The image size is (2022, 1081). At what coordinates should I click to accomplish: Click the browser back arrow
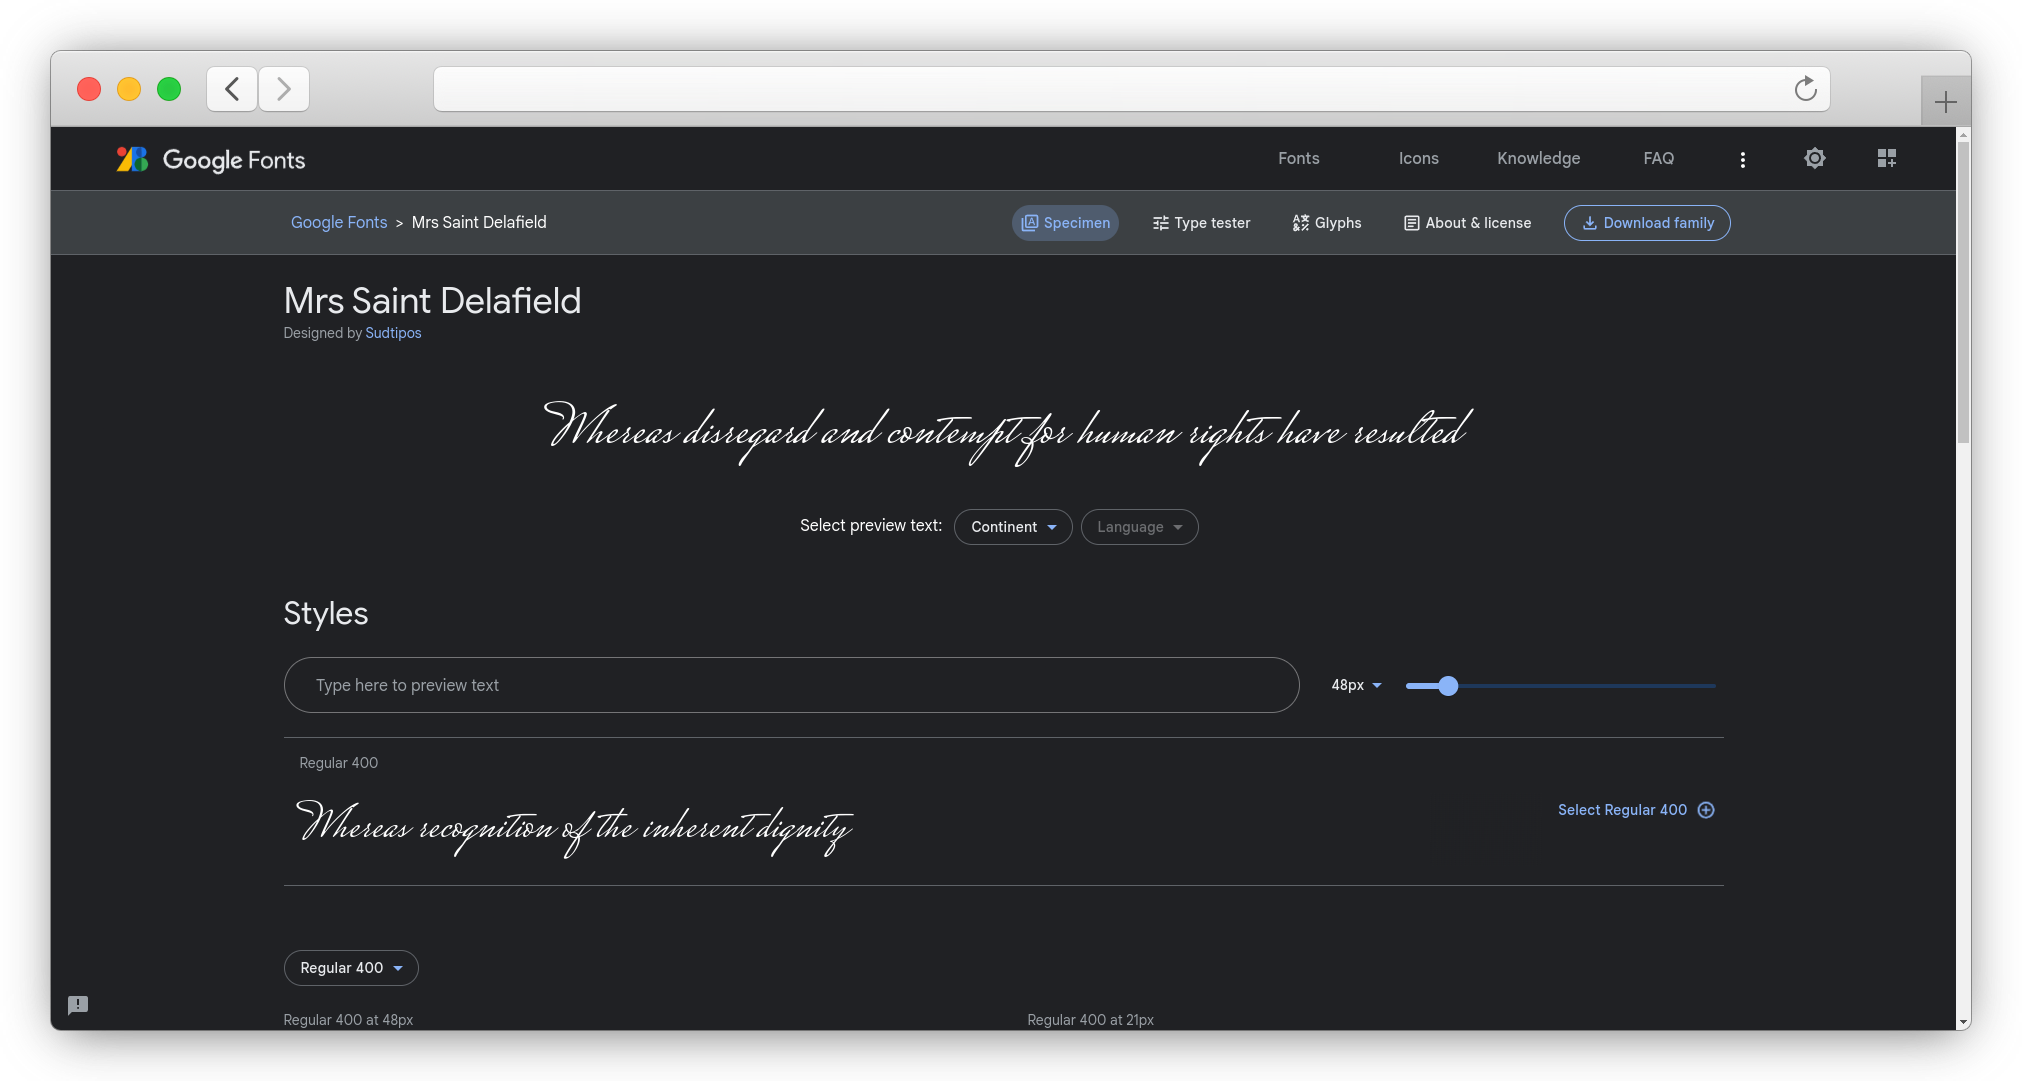click(x=232, y=89)
